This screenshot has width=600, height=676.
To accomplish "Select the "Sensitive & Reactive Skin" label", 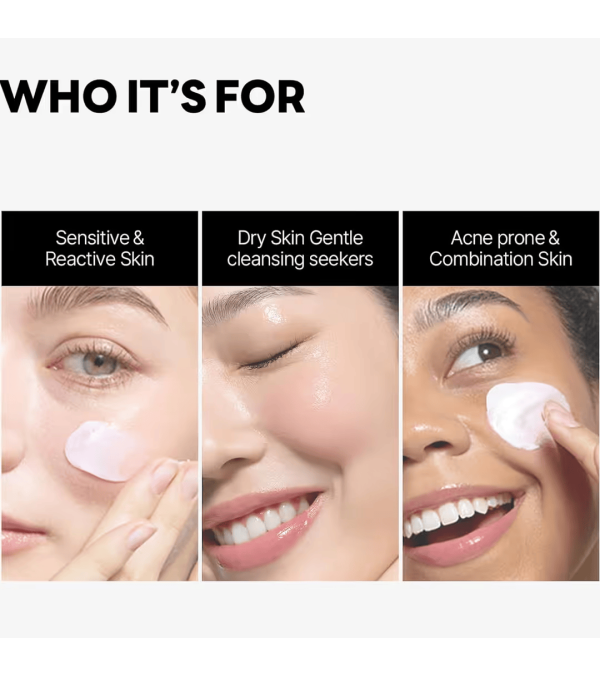I will tap(100, 248).
